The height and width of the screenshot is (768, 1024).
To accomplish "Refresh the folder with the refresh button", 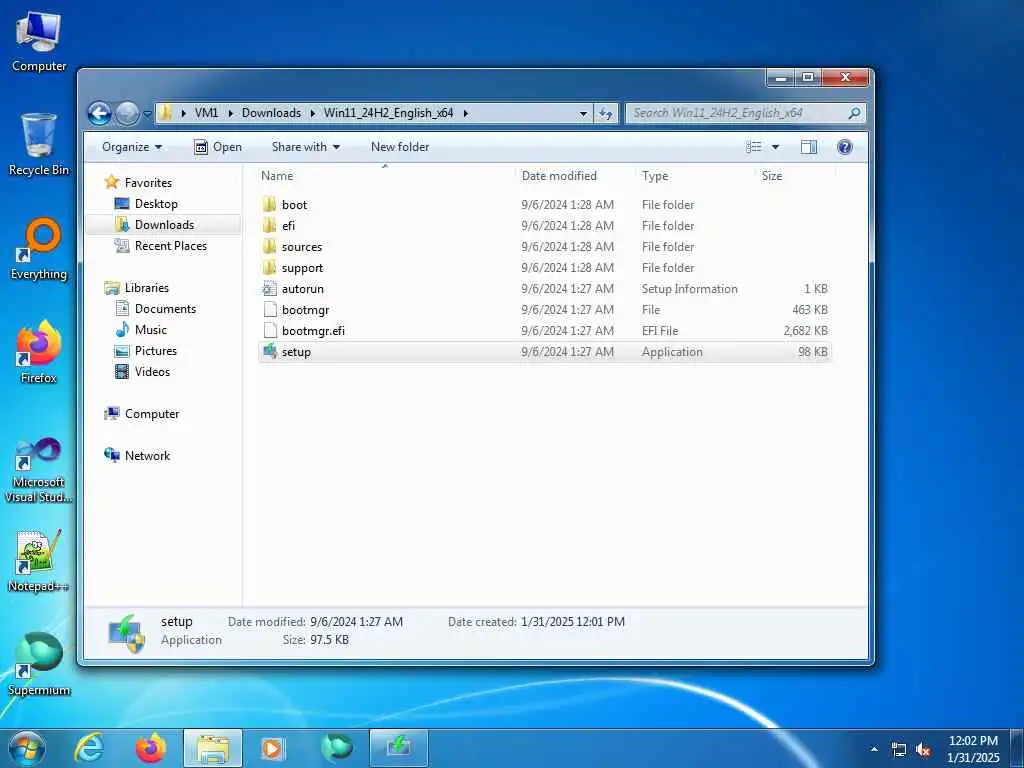I will click(x=606, y=114).
